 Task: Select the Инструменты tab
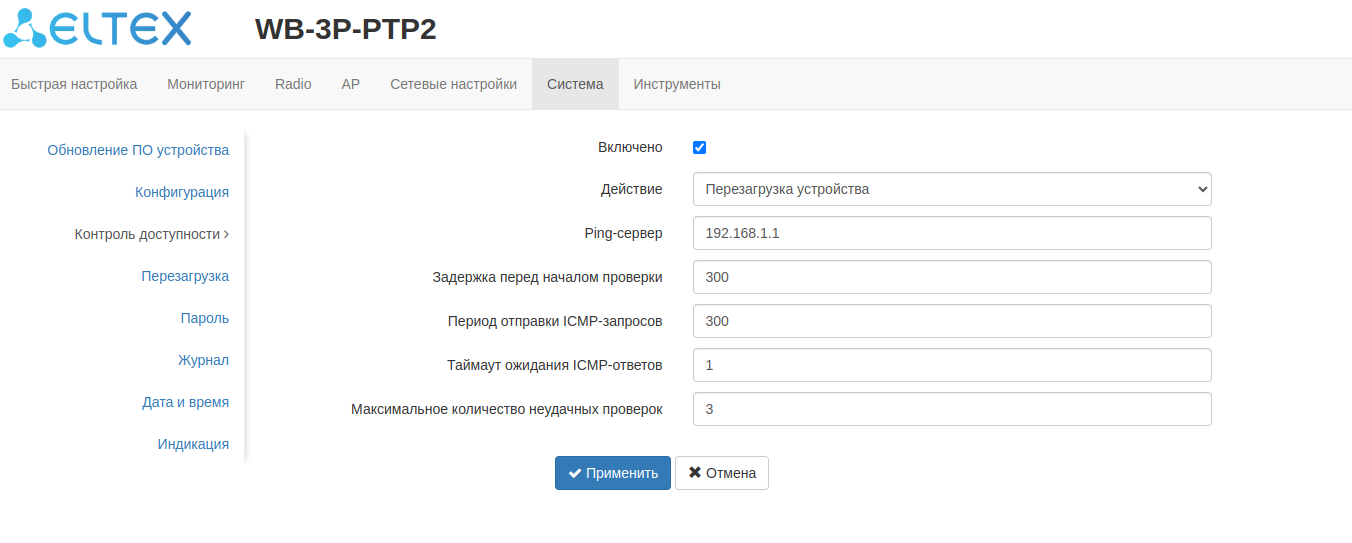click(677, 84)
